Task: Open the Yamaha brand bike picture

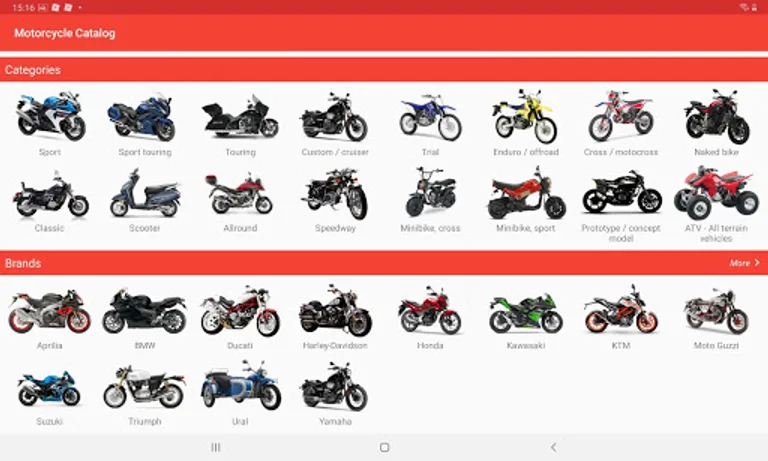Action: click(335, 387)
